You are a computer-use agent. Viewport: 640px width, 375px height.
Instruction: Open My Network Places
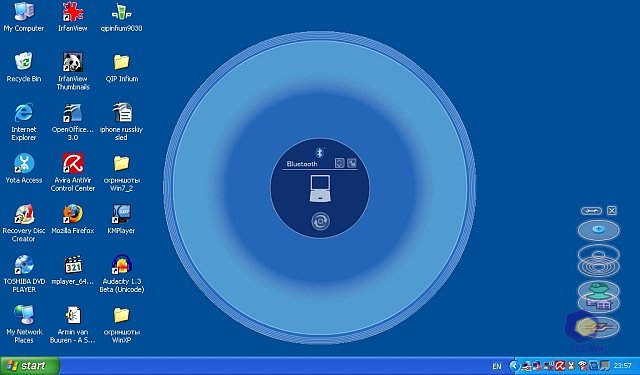point(24,324)
